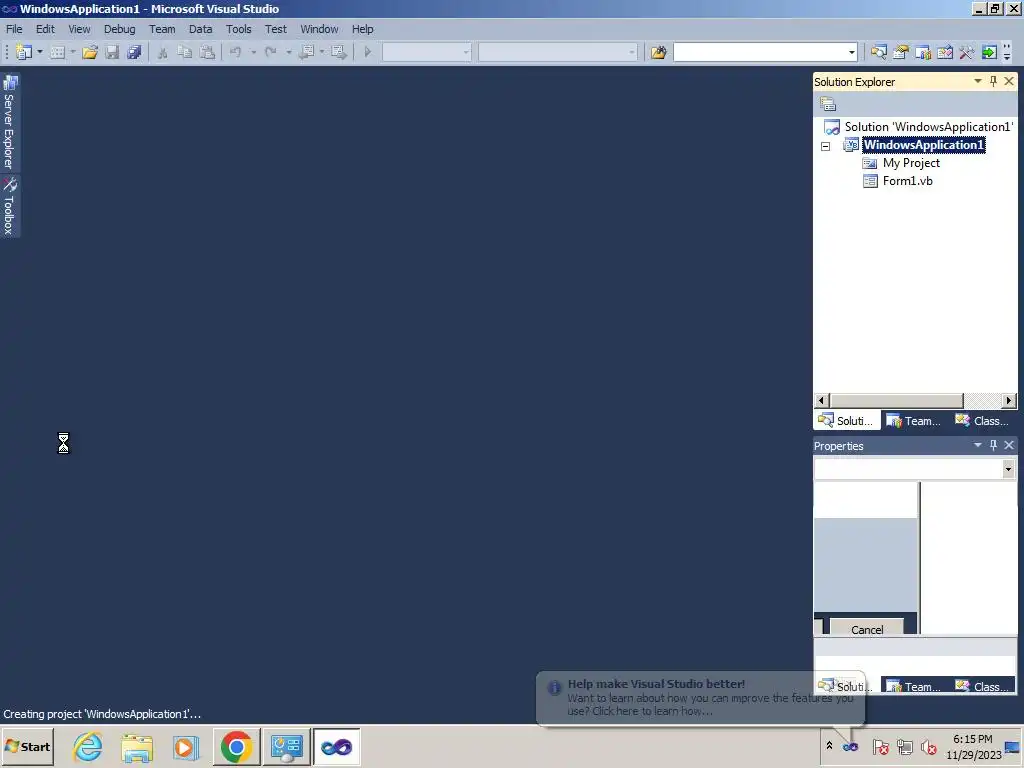
Task: Click the Navigate Forward icon
Action: click(x=339, y=52)
